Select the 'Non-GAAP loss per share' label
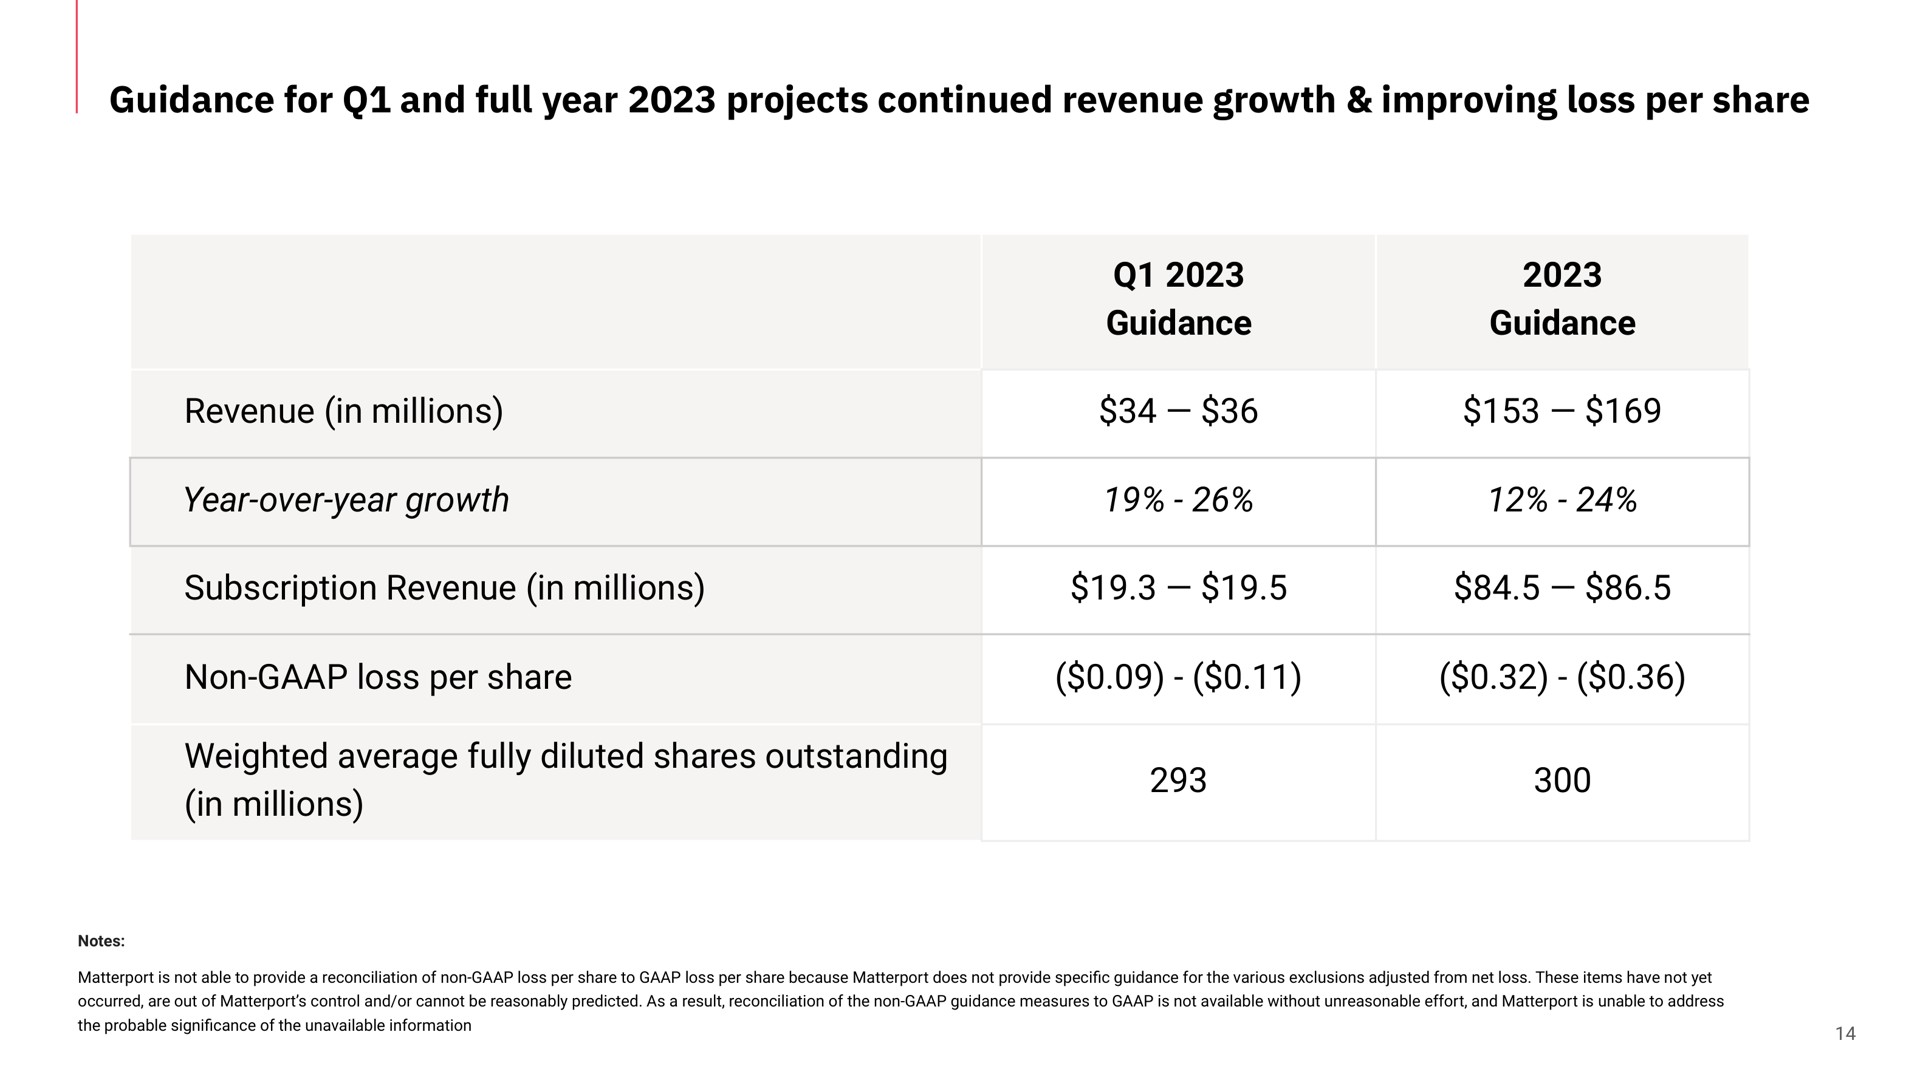 pyautogui.click(x=378, y=678)
